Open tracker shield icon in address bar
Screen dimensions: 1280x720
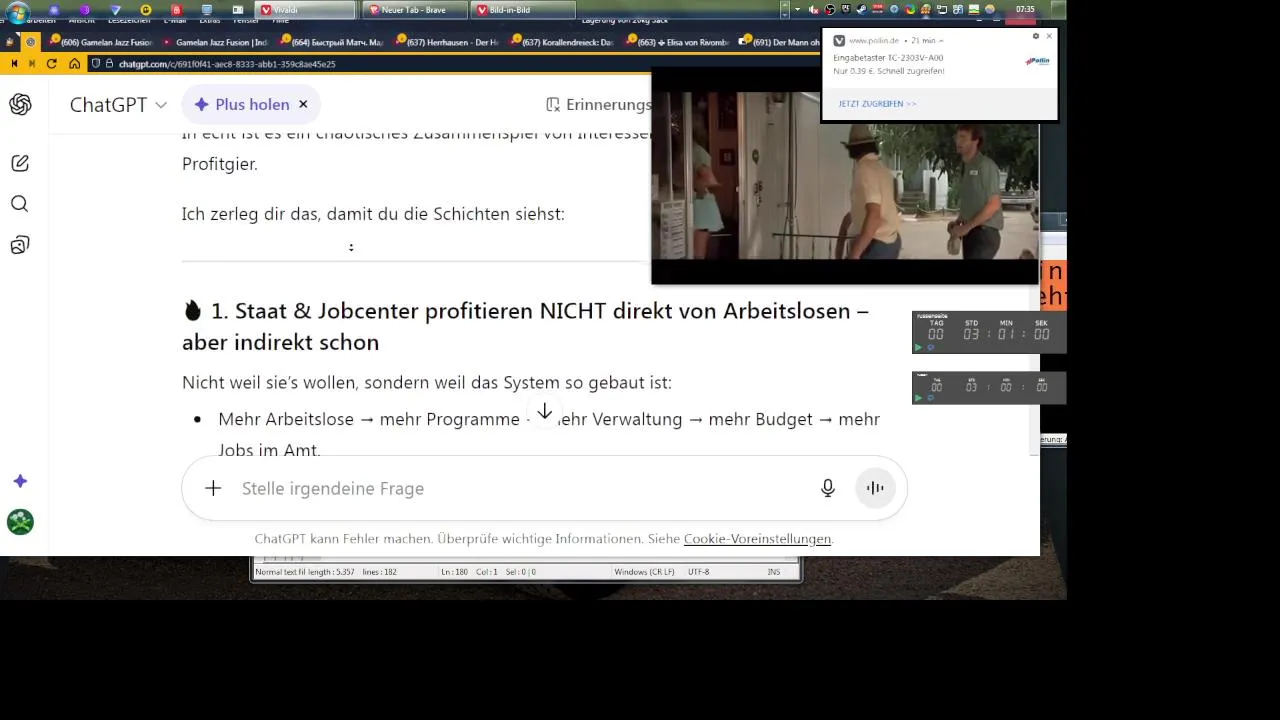(x=96, y=64)
